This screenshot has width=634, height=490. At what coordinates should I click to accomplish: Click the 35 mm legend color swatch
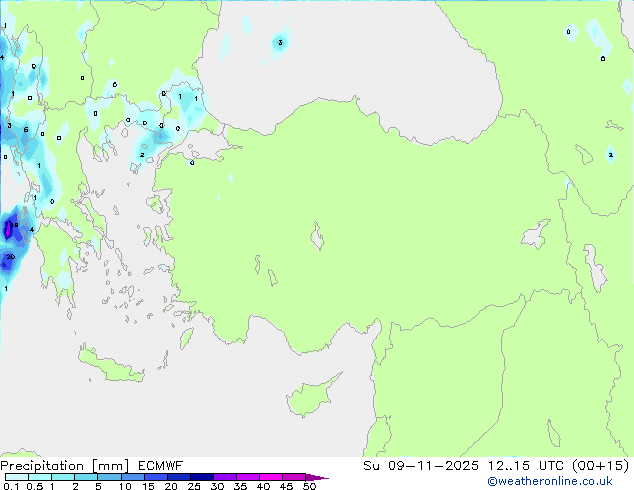(x=247, y=477)
